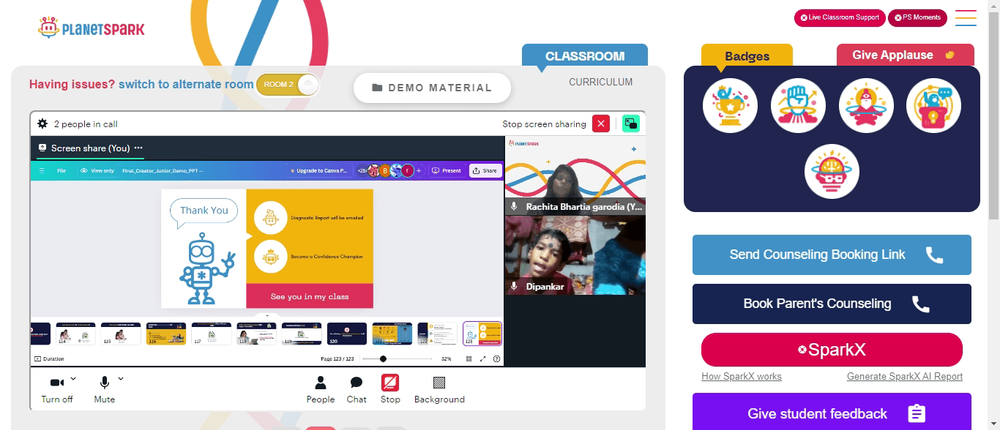The height and width of the screenshot is (430, 1000).
Task: Select slide thumbnail 123
Action: click(482, 334)
